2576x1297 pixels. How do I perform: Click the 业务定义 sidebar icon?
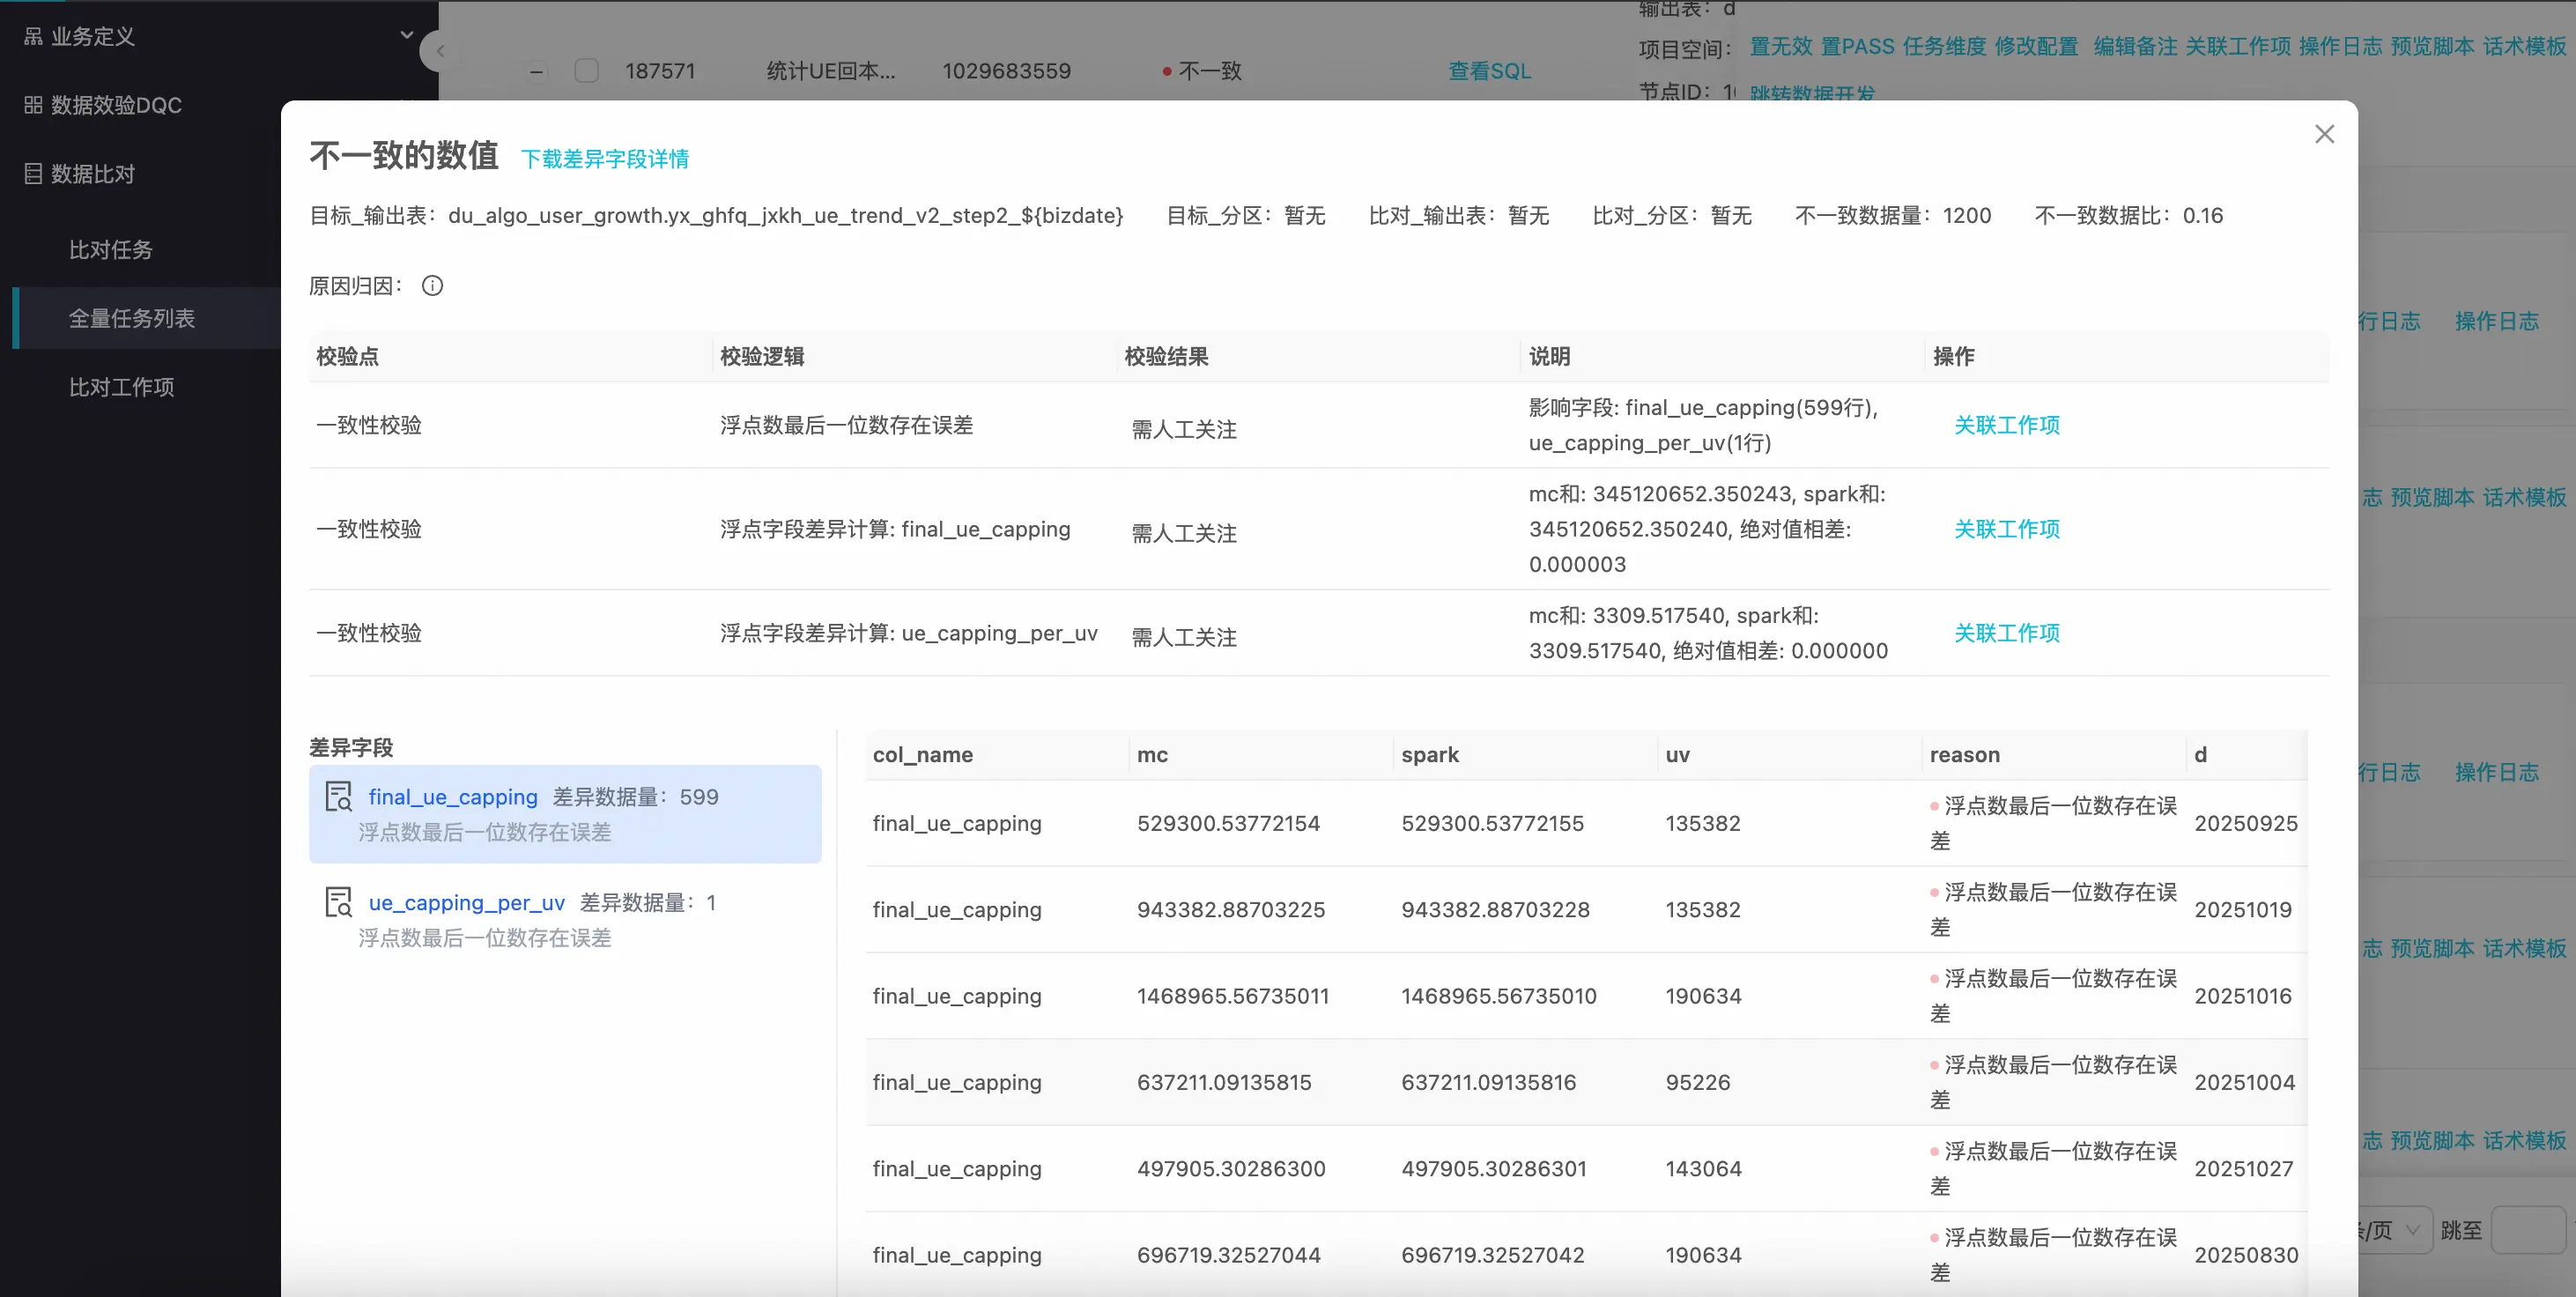(33, 37)
